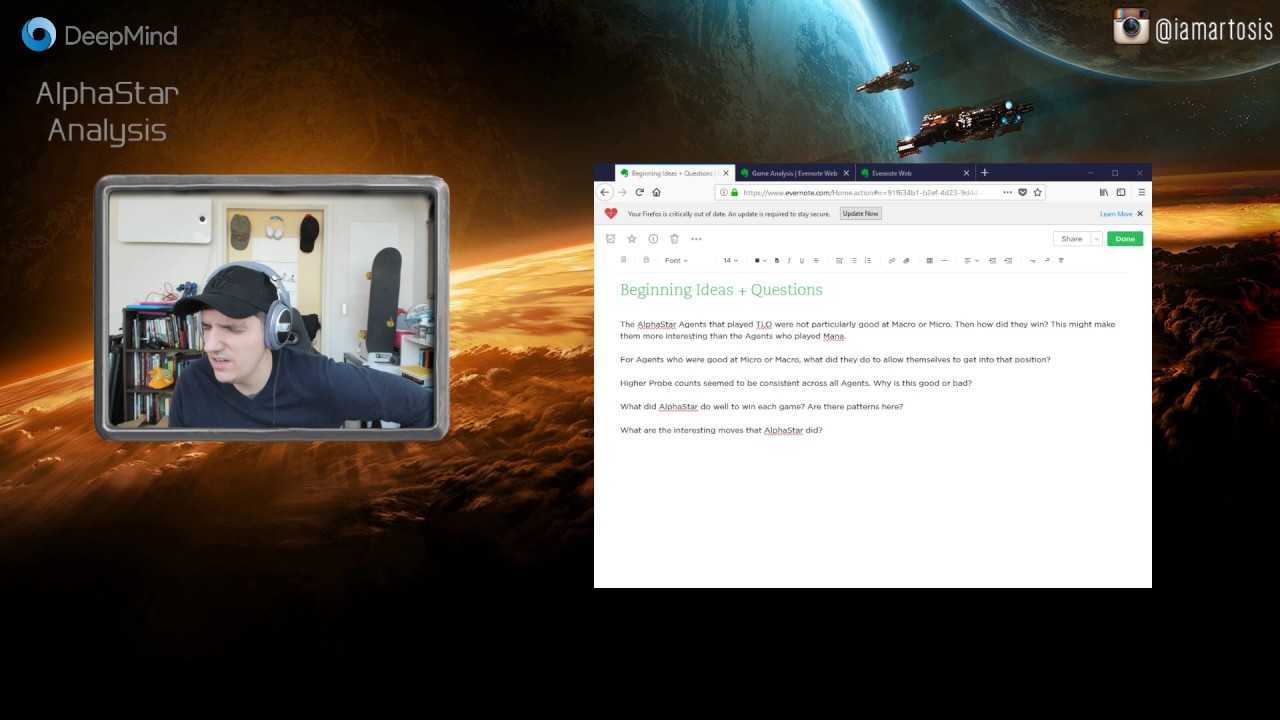
Task: Open page actions three-dot menu in address bar
Action: (1007, 192)
